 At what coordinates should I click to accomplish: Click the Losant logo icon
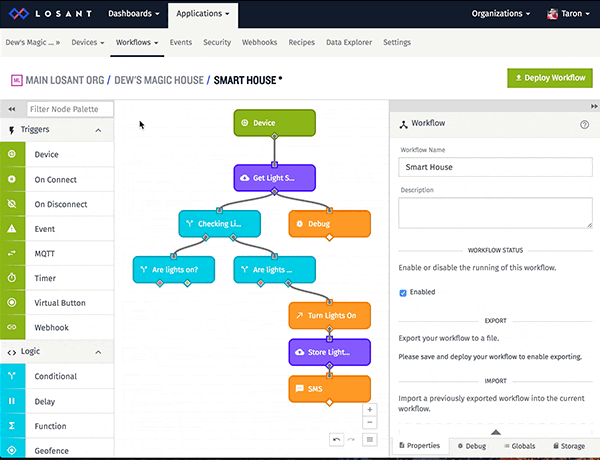coord(19,14)
